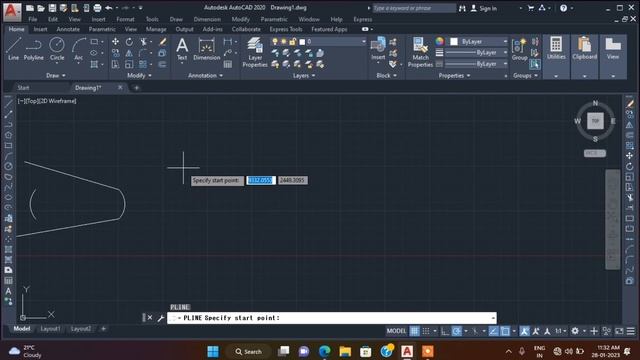Toggle clean screen icon in status bar
The image size is (640, 360).
click(619, 331)
